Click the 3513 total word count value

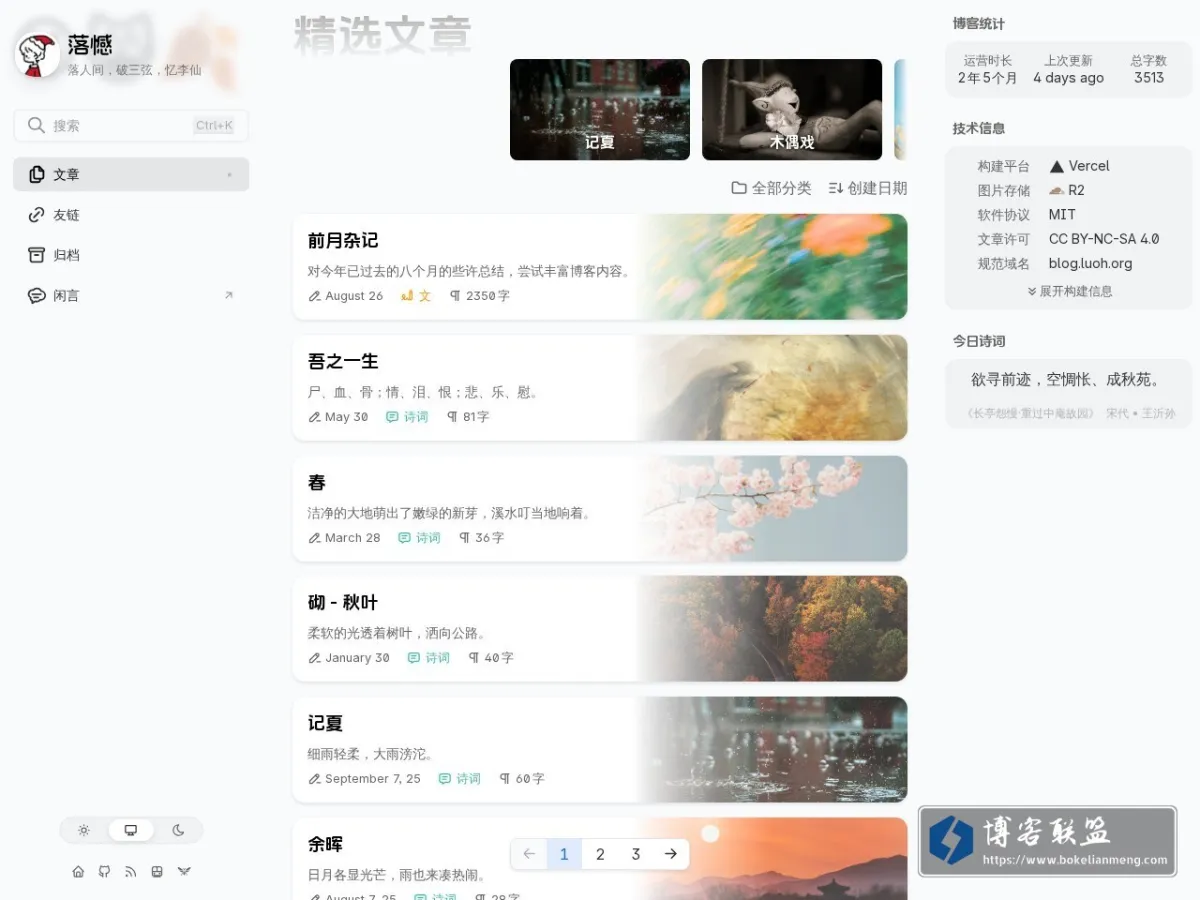click(x=1149, y=78)
